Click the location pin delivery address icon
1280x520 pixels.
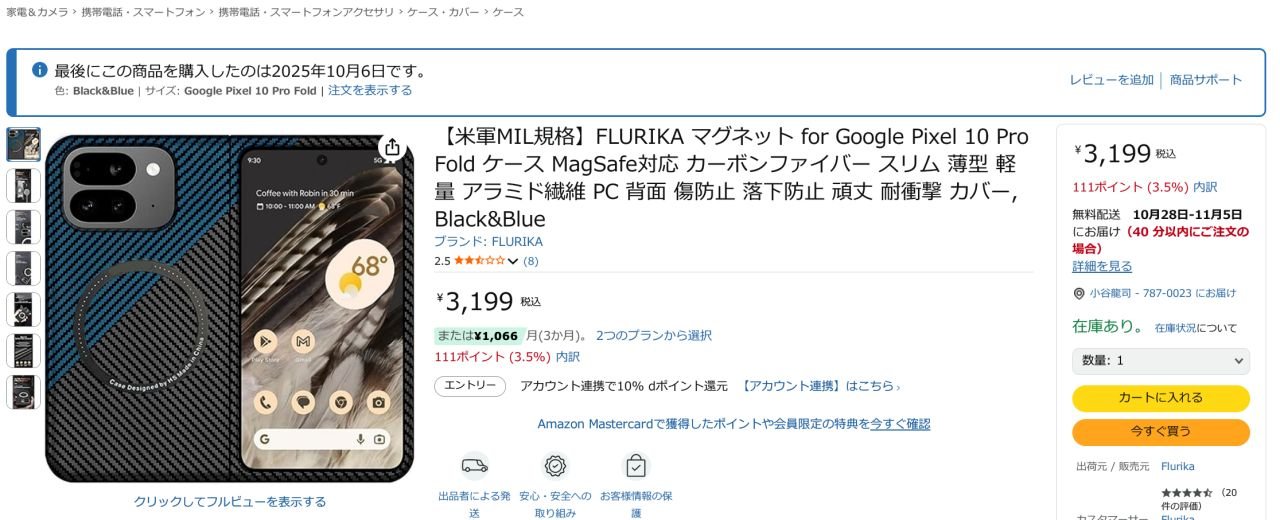click(1079, 293)
